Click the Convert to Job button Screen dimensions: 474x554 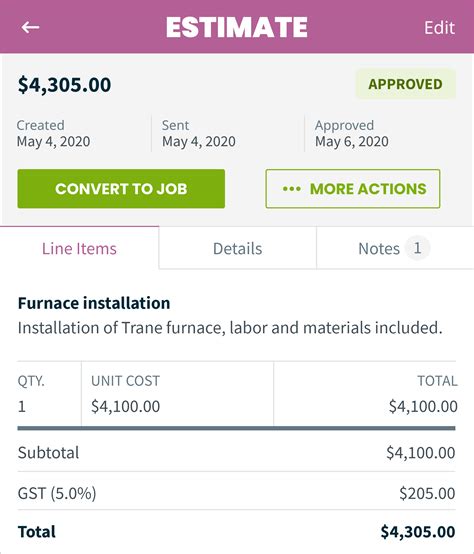pyautogui.click(x=121, y=189)
